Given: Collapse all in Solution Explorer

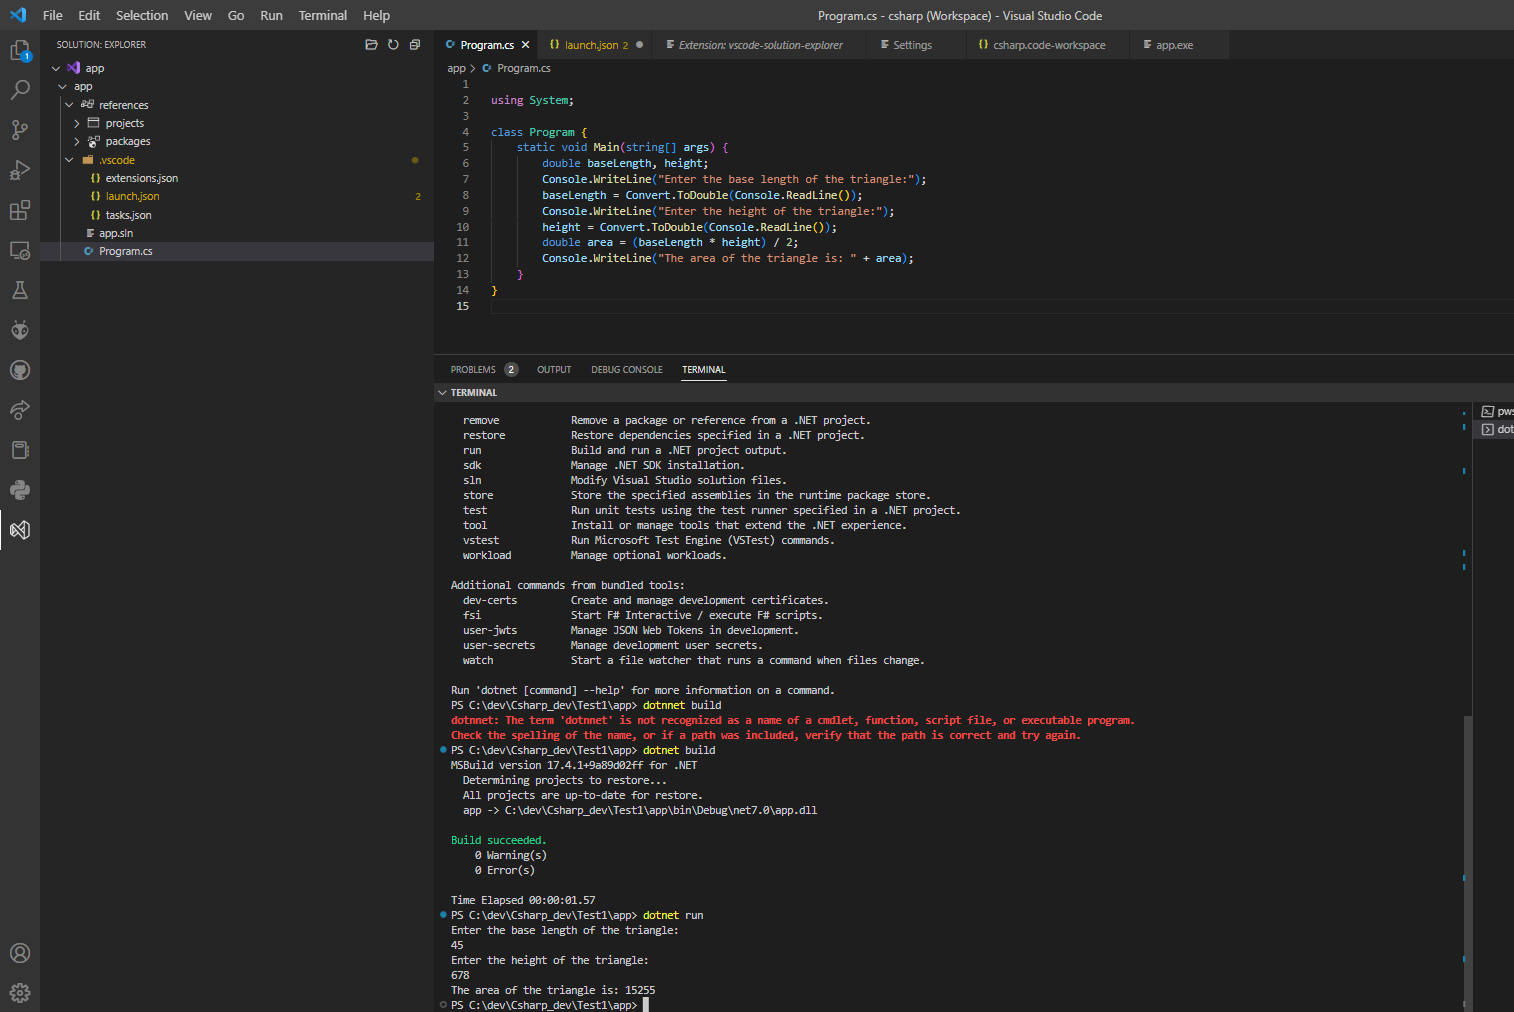Looking at the screenshot, I should pos(415,45).
